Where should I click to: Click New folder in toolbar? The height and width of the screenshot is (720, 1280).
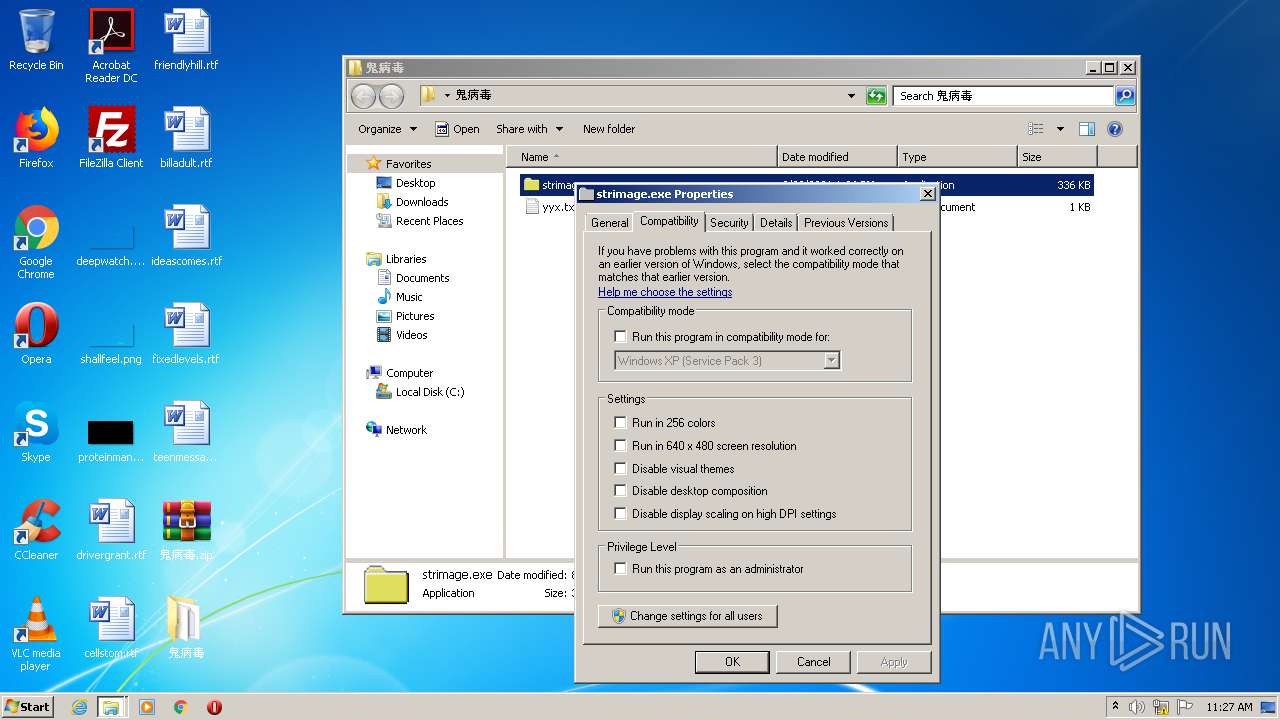pyautogui.click(x=609, y=129)
